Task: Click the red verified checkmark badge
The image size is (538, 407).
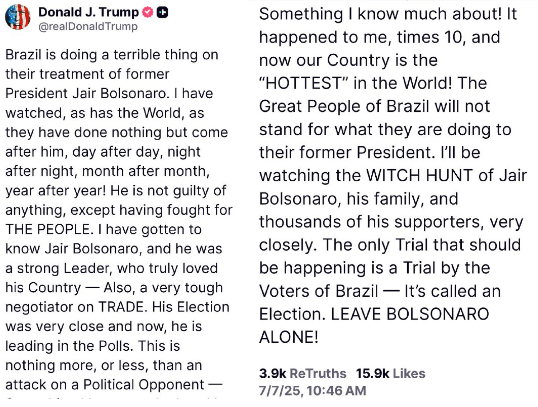Action: coord(147,12)
